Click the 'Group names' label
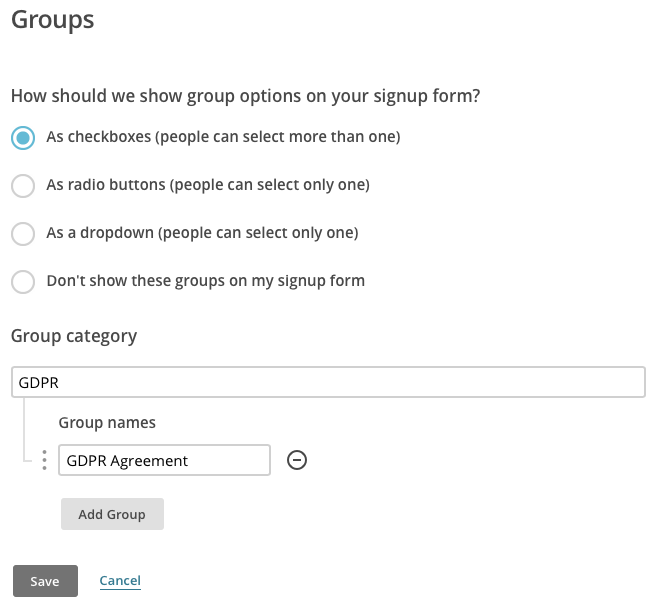The width and height of the screenshot is (665, 606). pyautogui.click(x=107, y=423)
